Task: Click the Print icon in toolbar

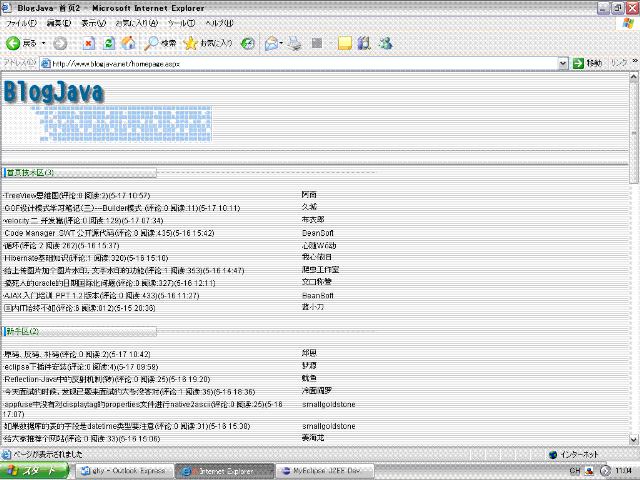Action: point(295,43)
